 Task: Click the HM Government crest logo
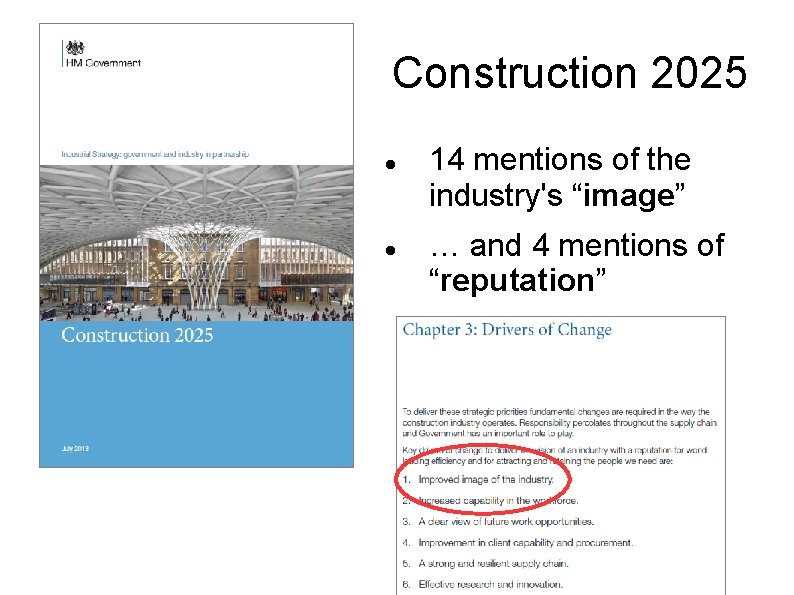coord(75,48)
